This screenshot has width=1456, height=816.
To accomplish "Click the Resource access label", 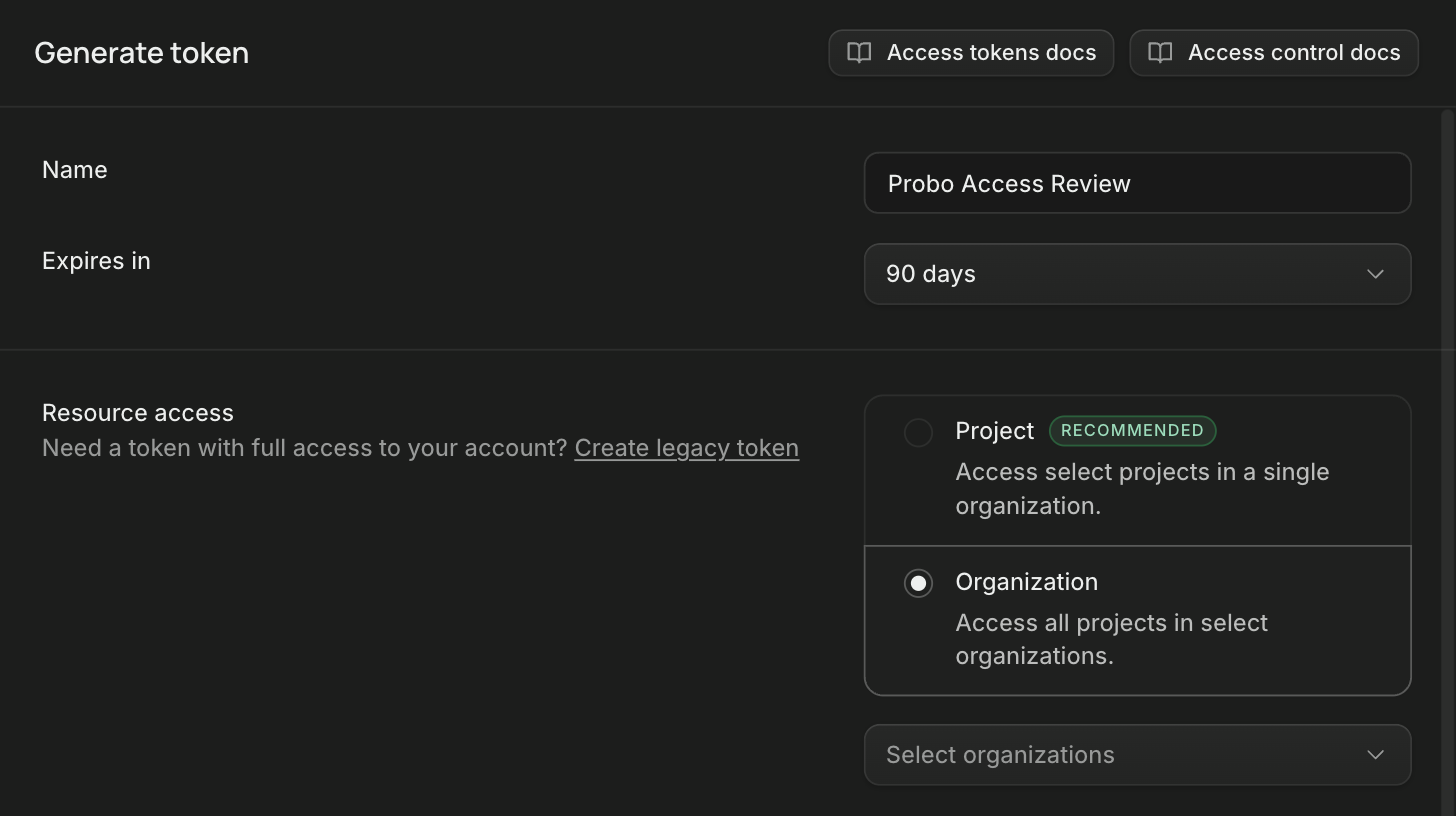I will (138, 413).
